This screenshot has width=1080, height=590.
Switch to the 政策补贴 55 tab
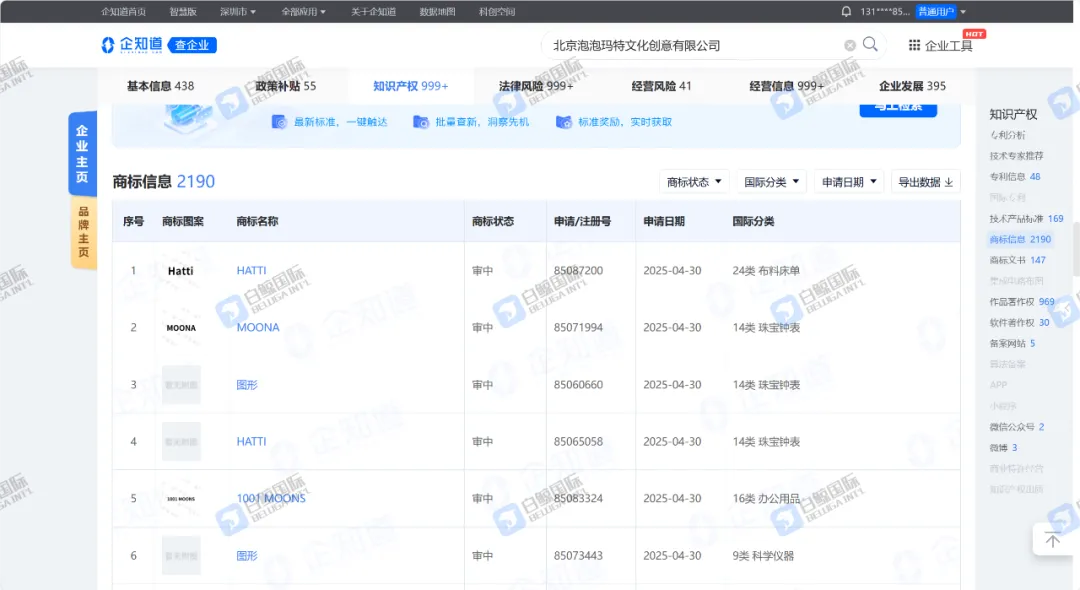click(285, 86)
